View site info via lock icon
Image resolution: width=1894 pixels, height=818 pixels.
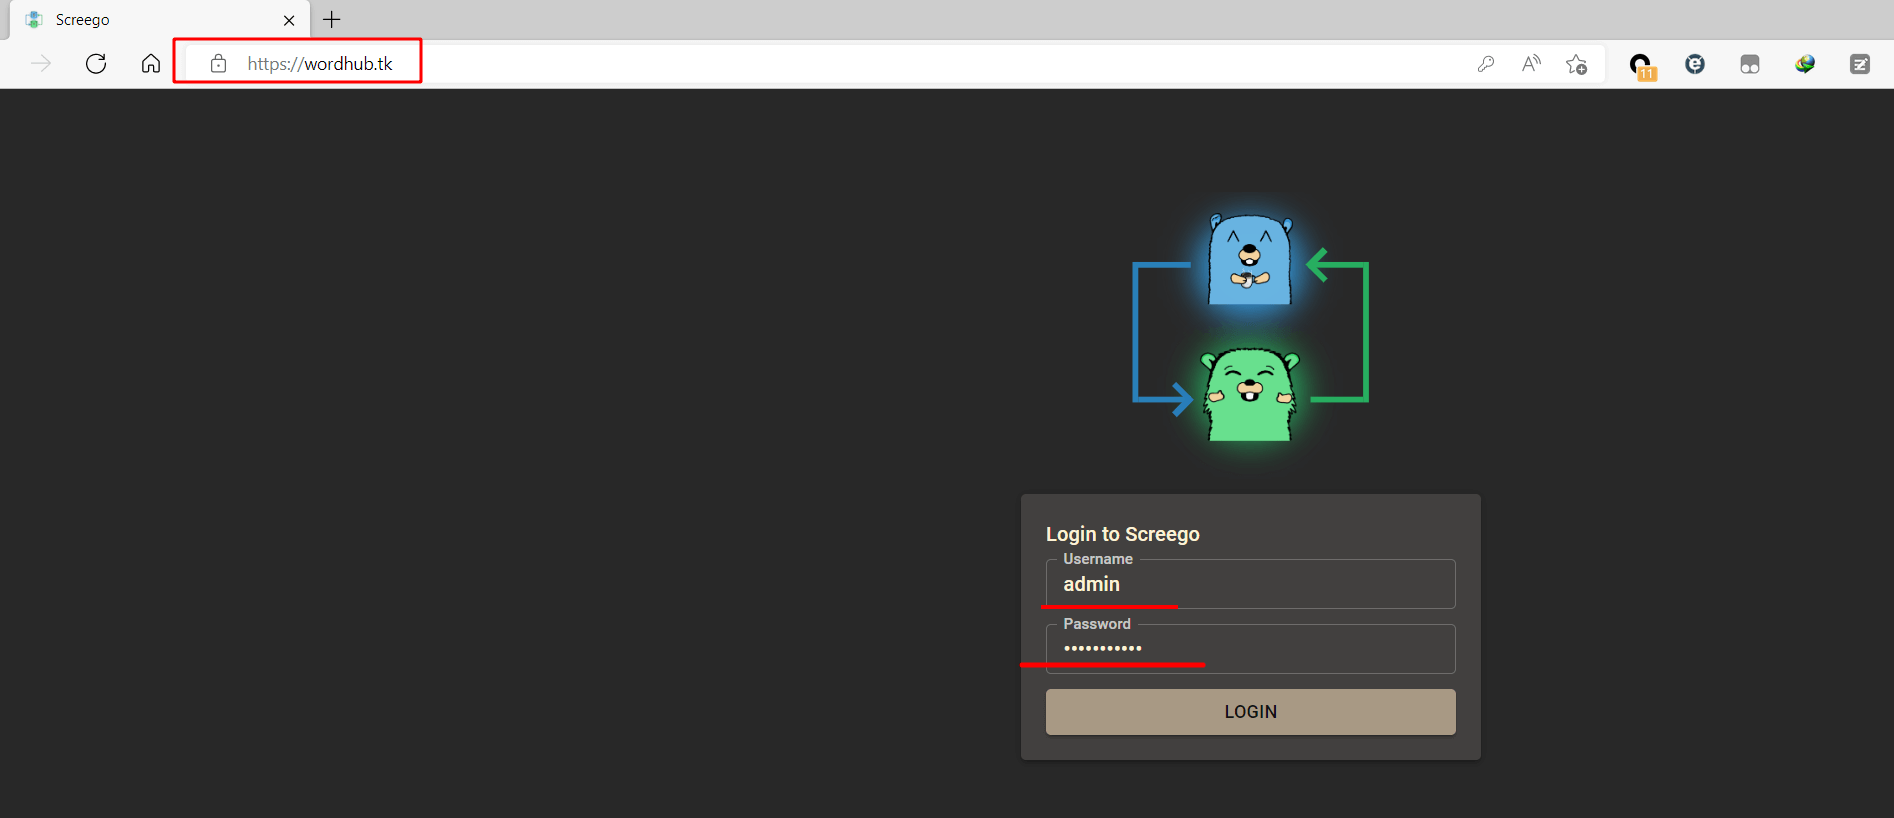tap(218, 64)
